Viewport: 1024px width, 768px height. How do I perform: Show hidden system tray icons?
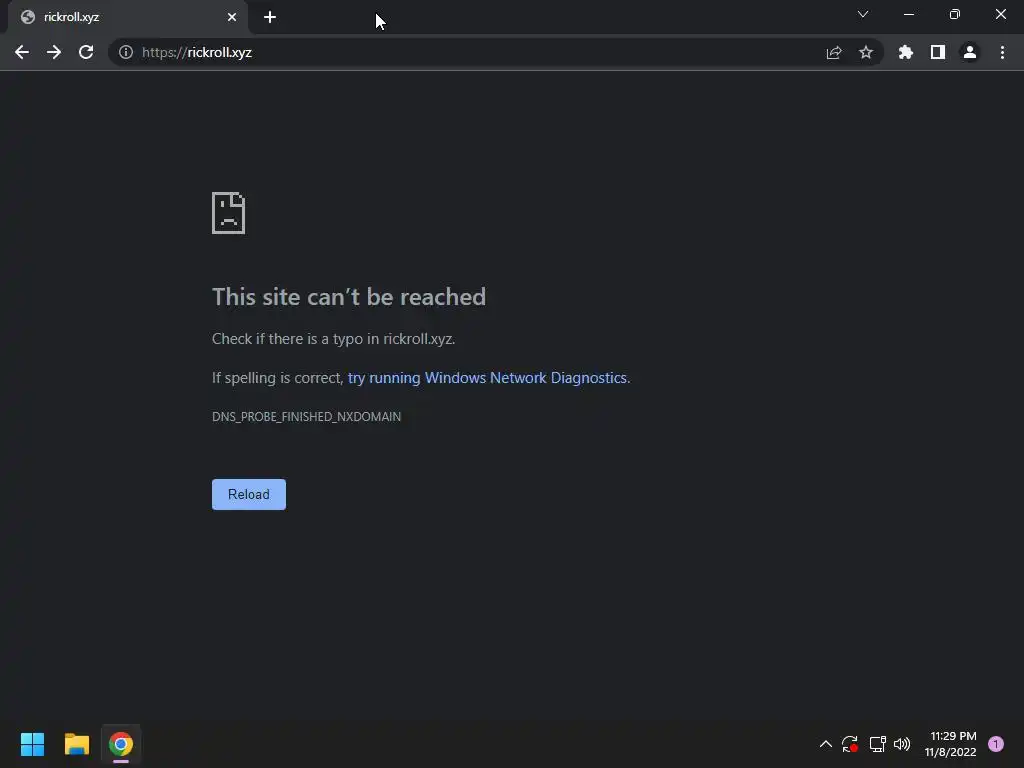click(x=825, y=744)
